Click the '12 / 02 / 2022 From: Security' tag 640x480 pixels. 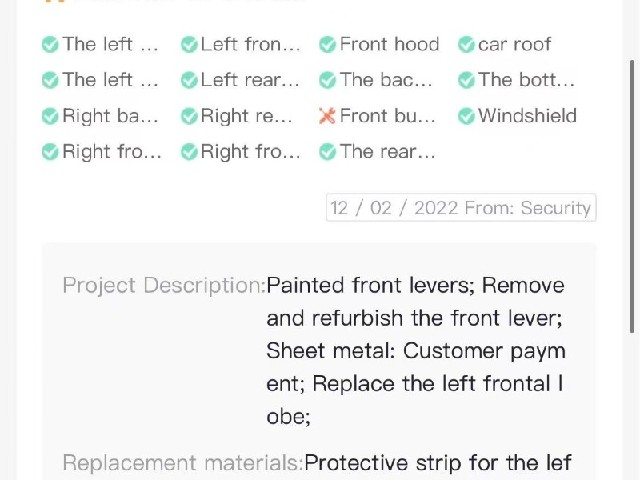[461, 208]
